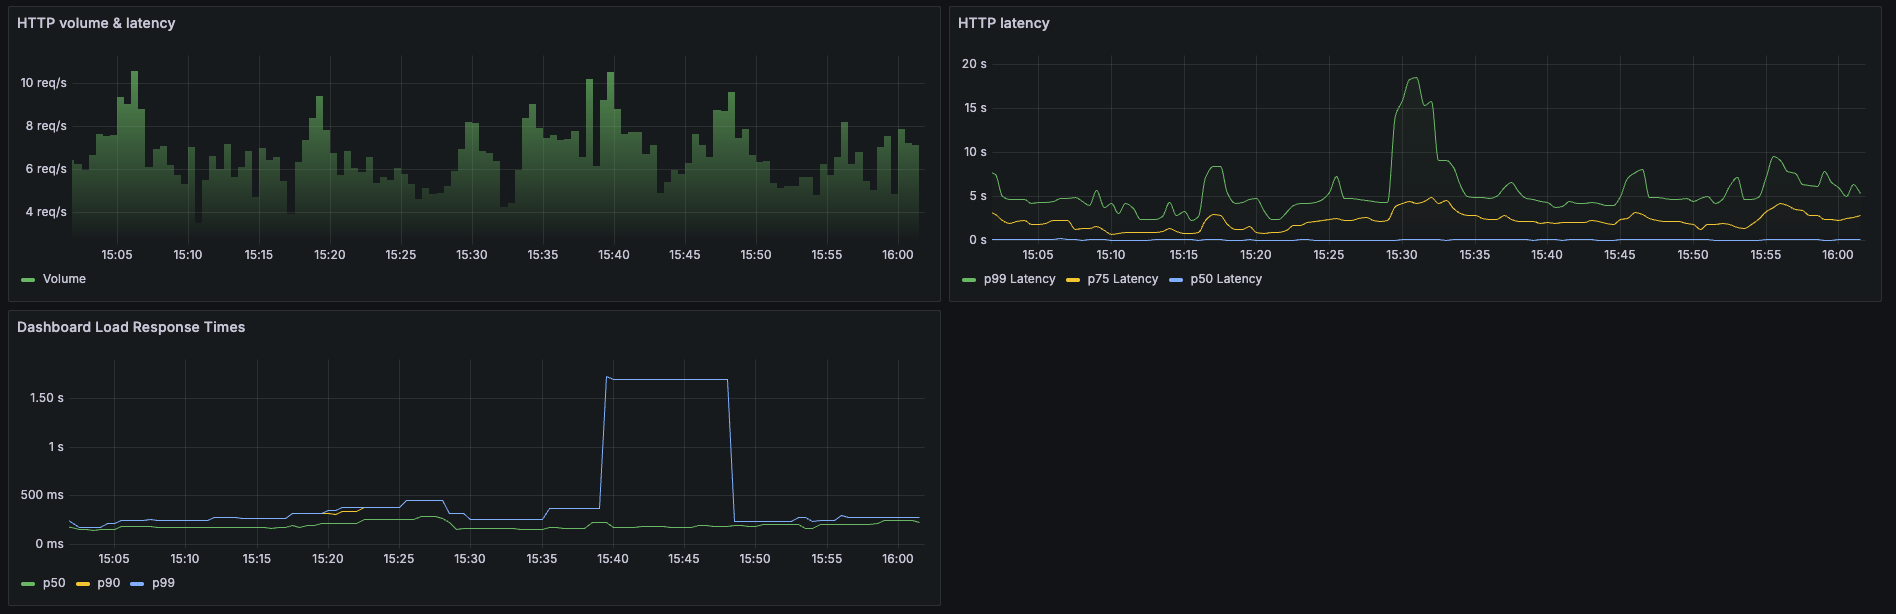Click the green p99 Latency color swatch
This screenshot has height=614, width=1896.
[x=968, y=280]
